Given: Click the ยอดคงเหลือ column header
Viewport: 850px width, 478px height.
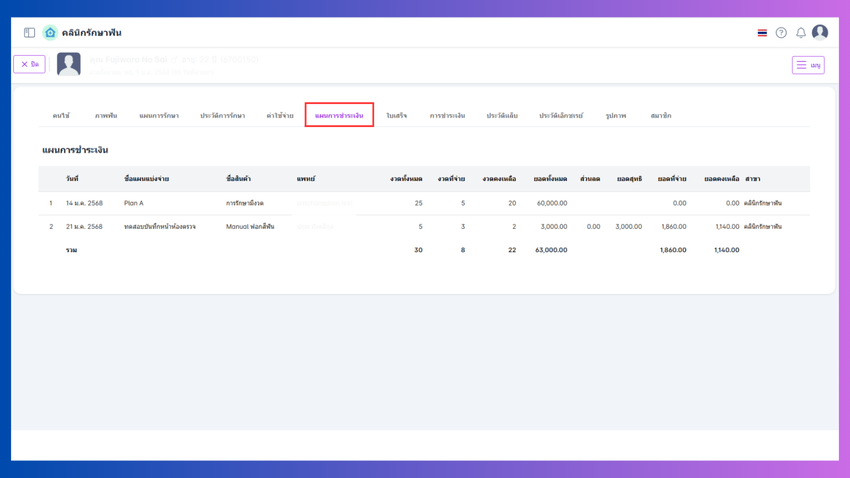Looking at the screenshot, I should pos(722,179).
